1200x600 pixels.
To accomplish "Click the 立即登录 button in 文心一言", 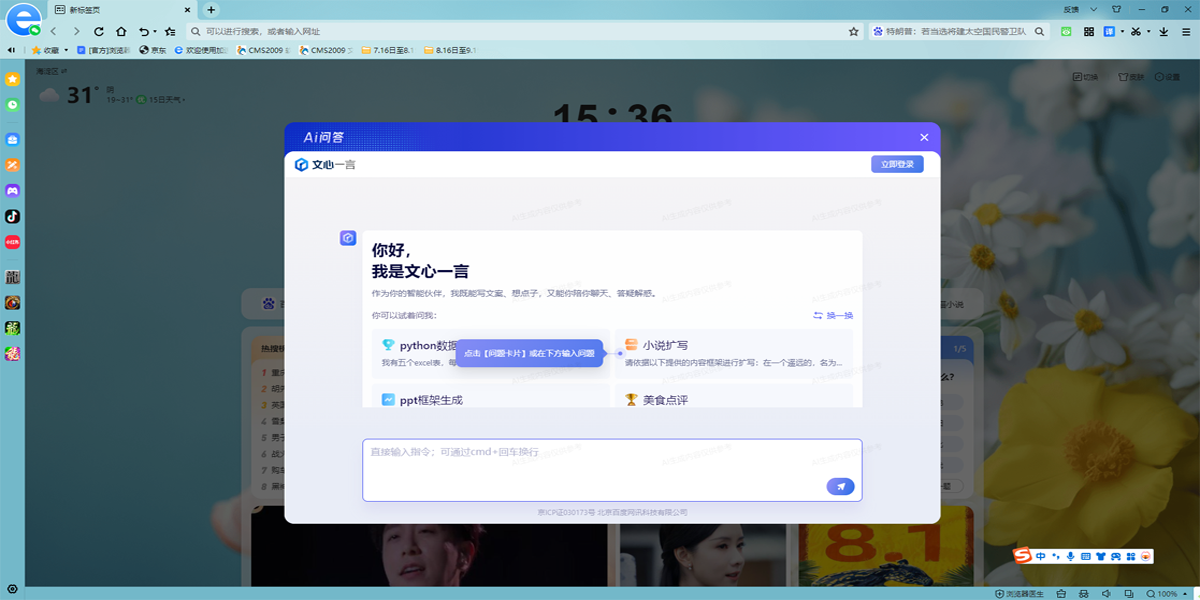I will click(897, 163).
